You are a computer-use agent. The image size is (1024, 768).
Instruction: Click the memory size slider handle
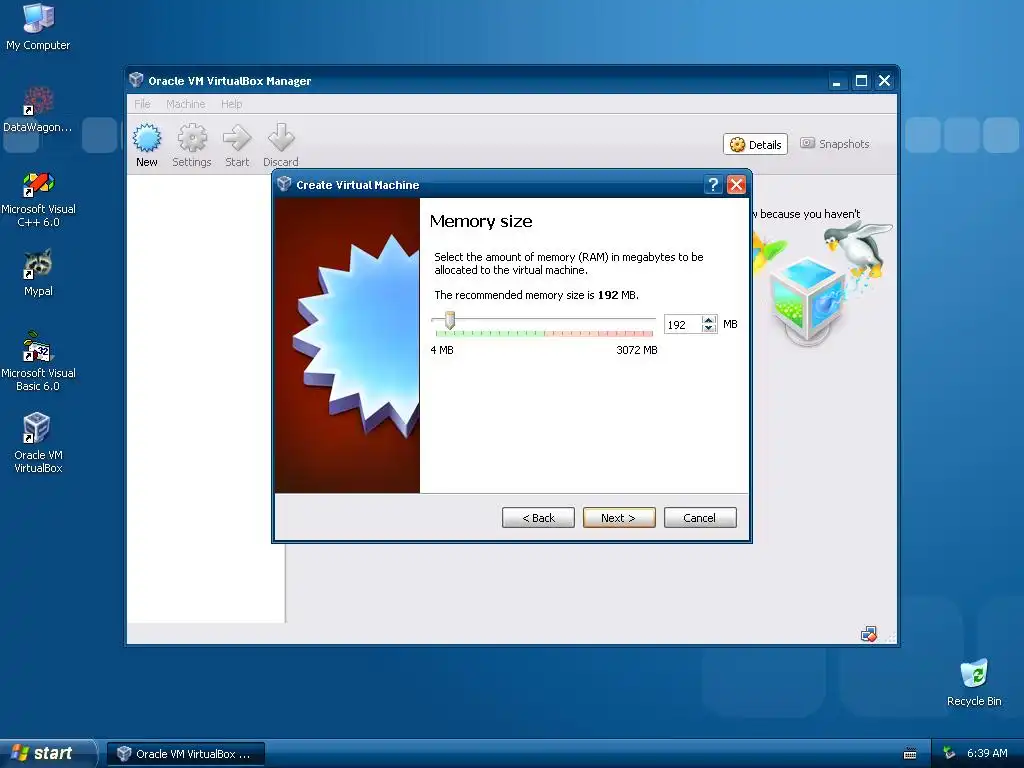pyautogui.click(x=449, y=320)
